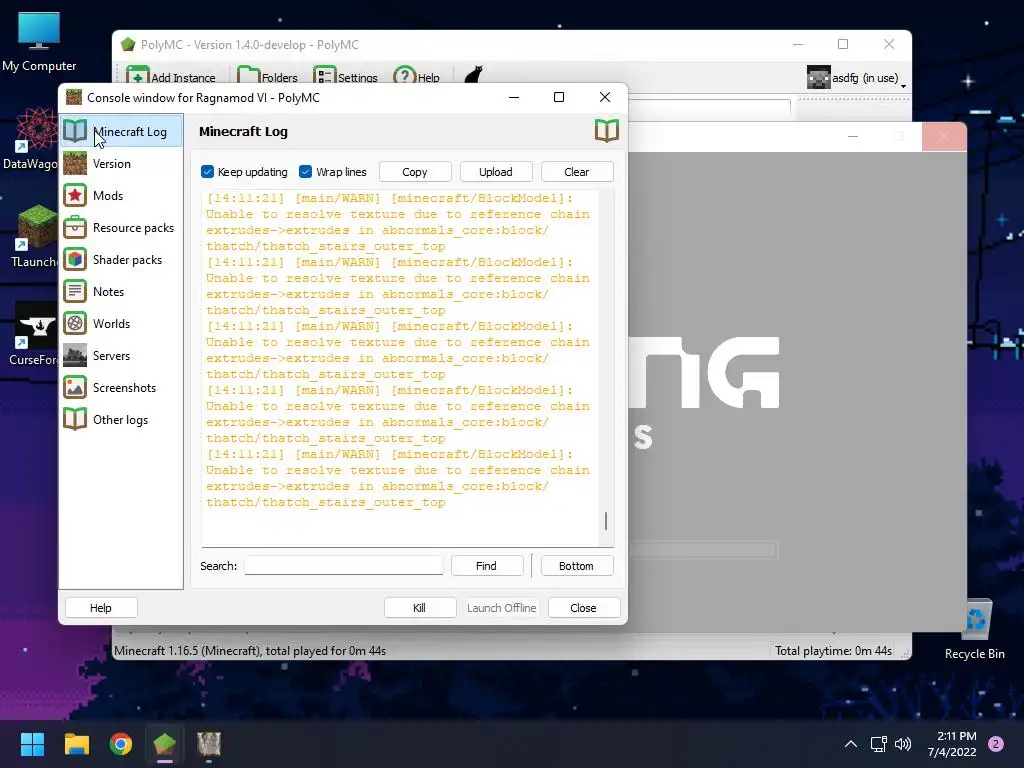Image resolution: width=1024 pixels, height=768 pixels.
Task: Click Total playtime status bar text
Action: pyautogui.click(x=833, y=650)
